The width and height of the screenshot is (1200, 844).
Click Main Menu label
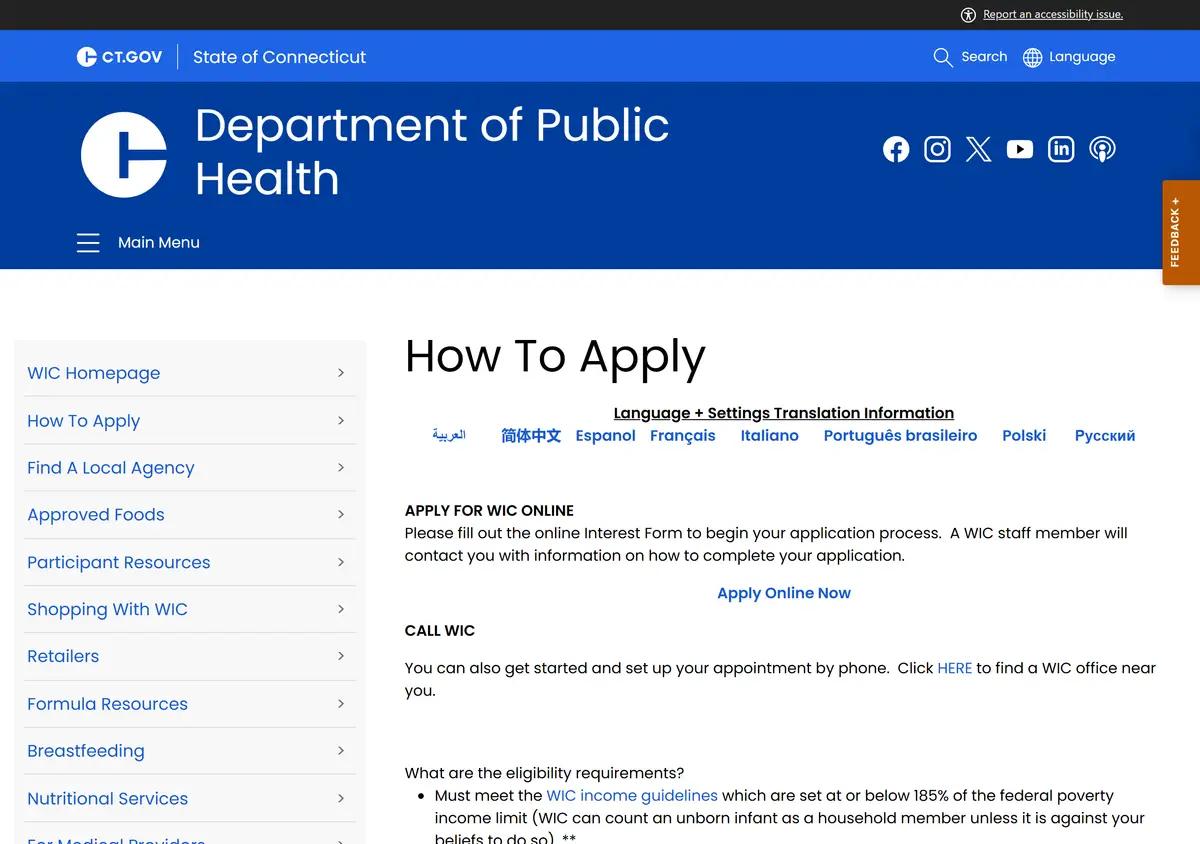pos(159,242)
